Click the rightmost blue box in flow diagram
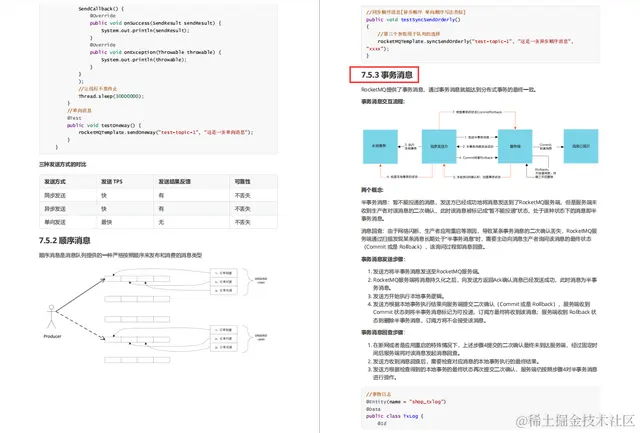640x433 pixels. point(581,146)
